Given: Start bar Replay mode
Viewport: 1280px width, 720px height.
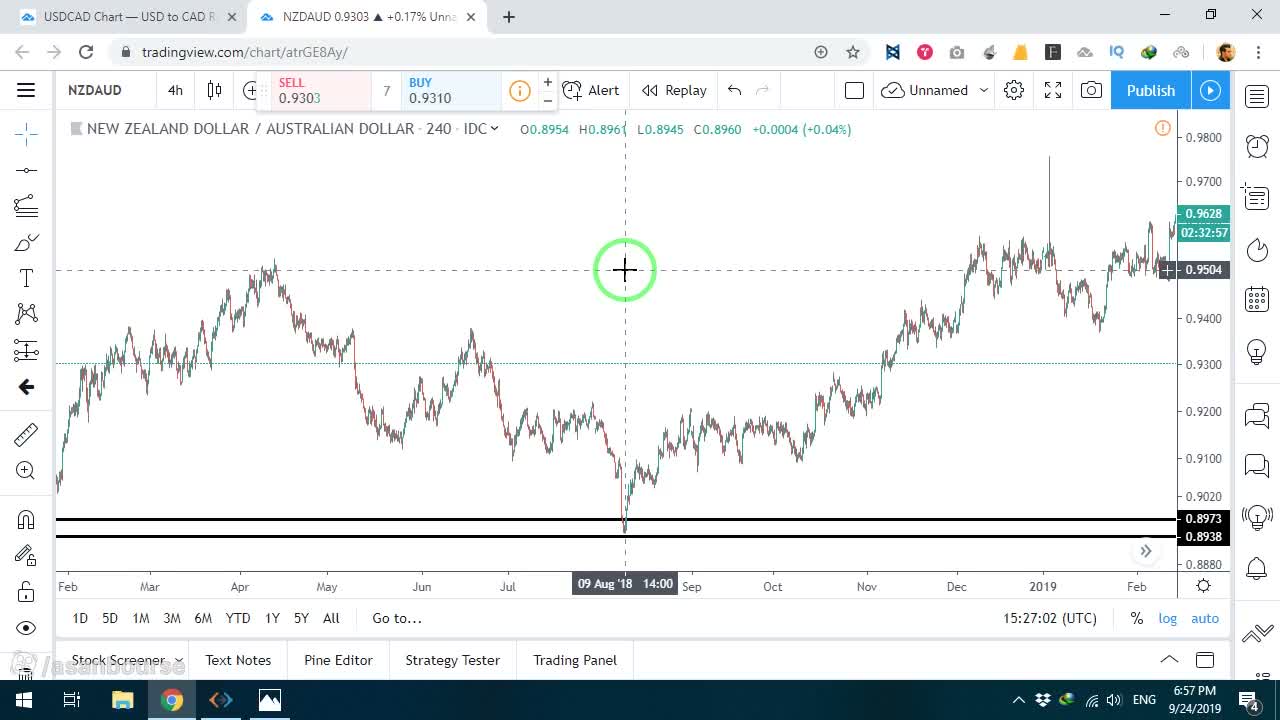Looking at the screenshot, I should (674, 90).
